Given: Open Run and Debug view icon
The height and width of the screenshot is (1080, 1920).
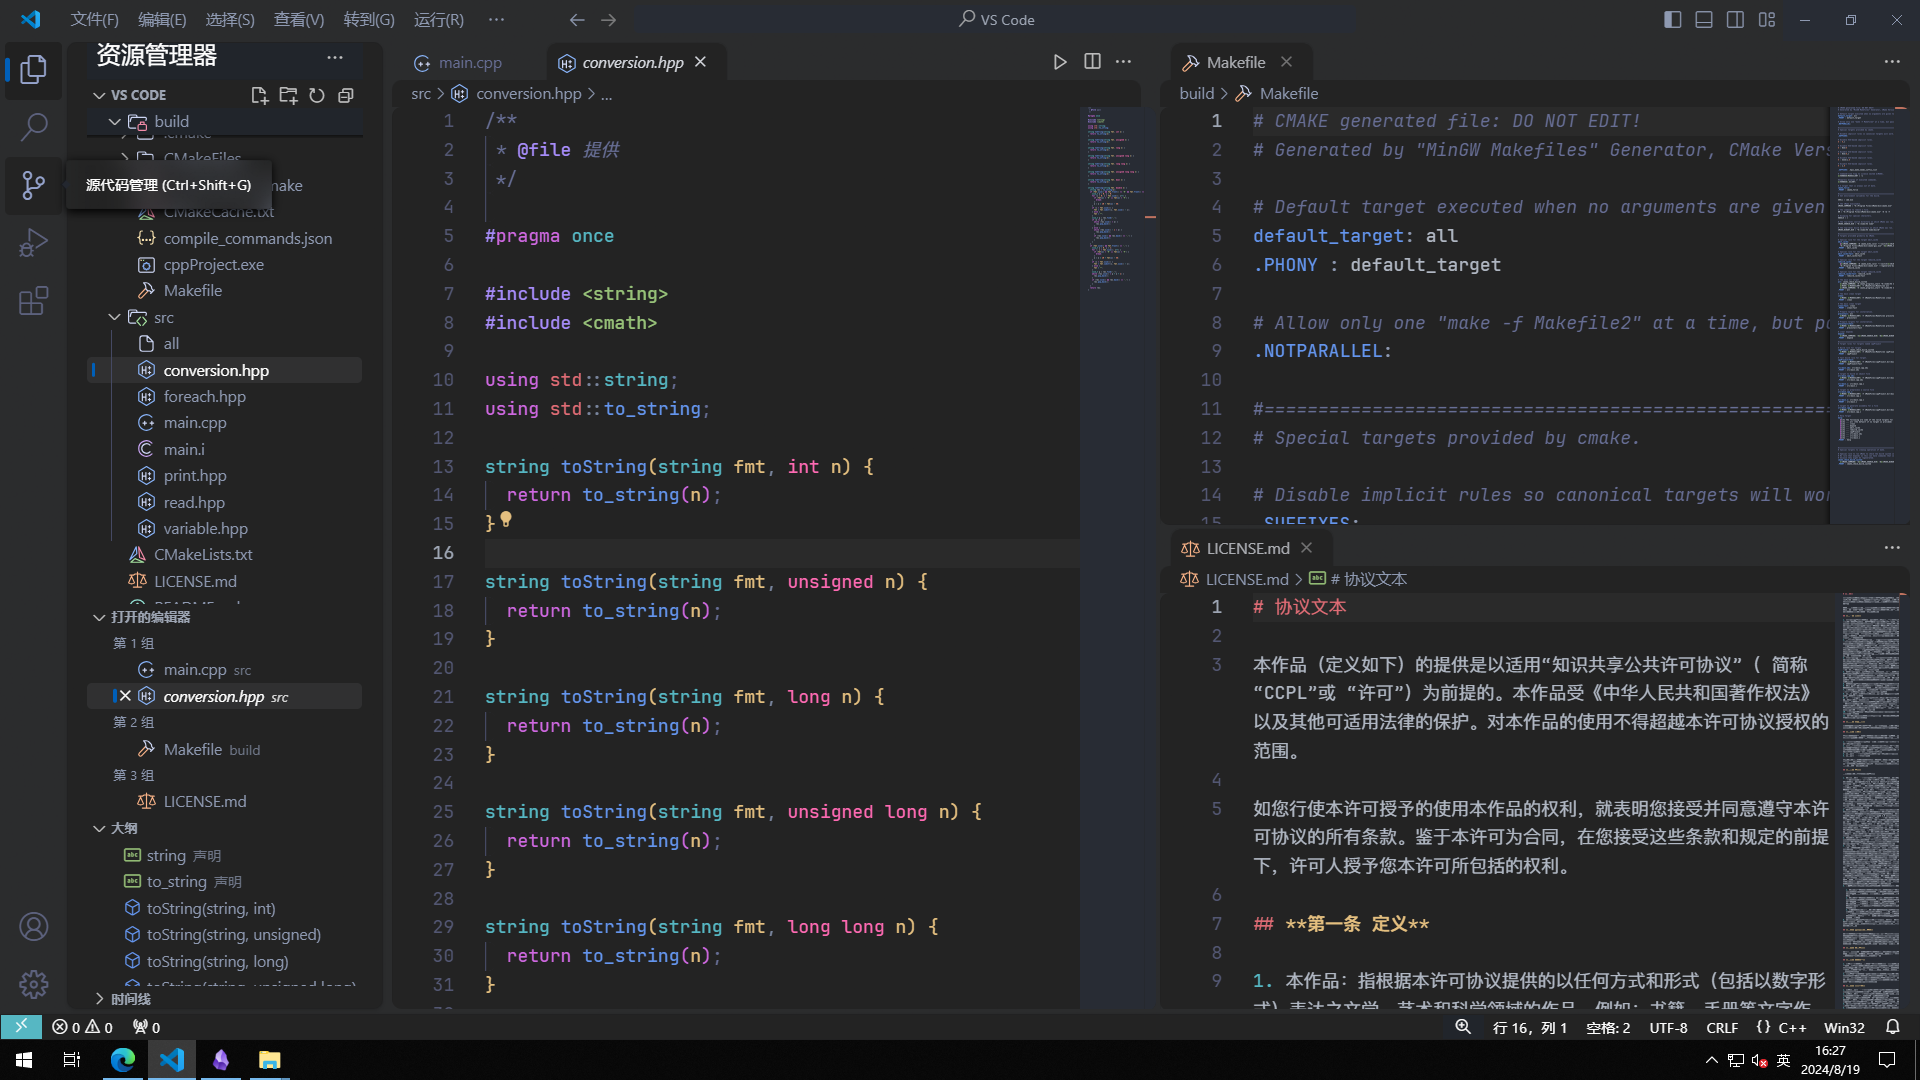Looking at the screenshot, I should [33, 243].
